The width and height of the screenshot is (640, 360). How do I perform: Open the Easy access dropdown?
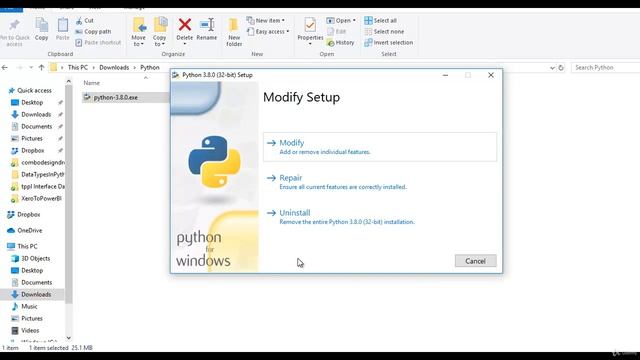click(268, 31)
